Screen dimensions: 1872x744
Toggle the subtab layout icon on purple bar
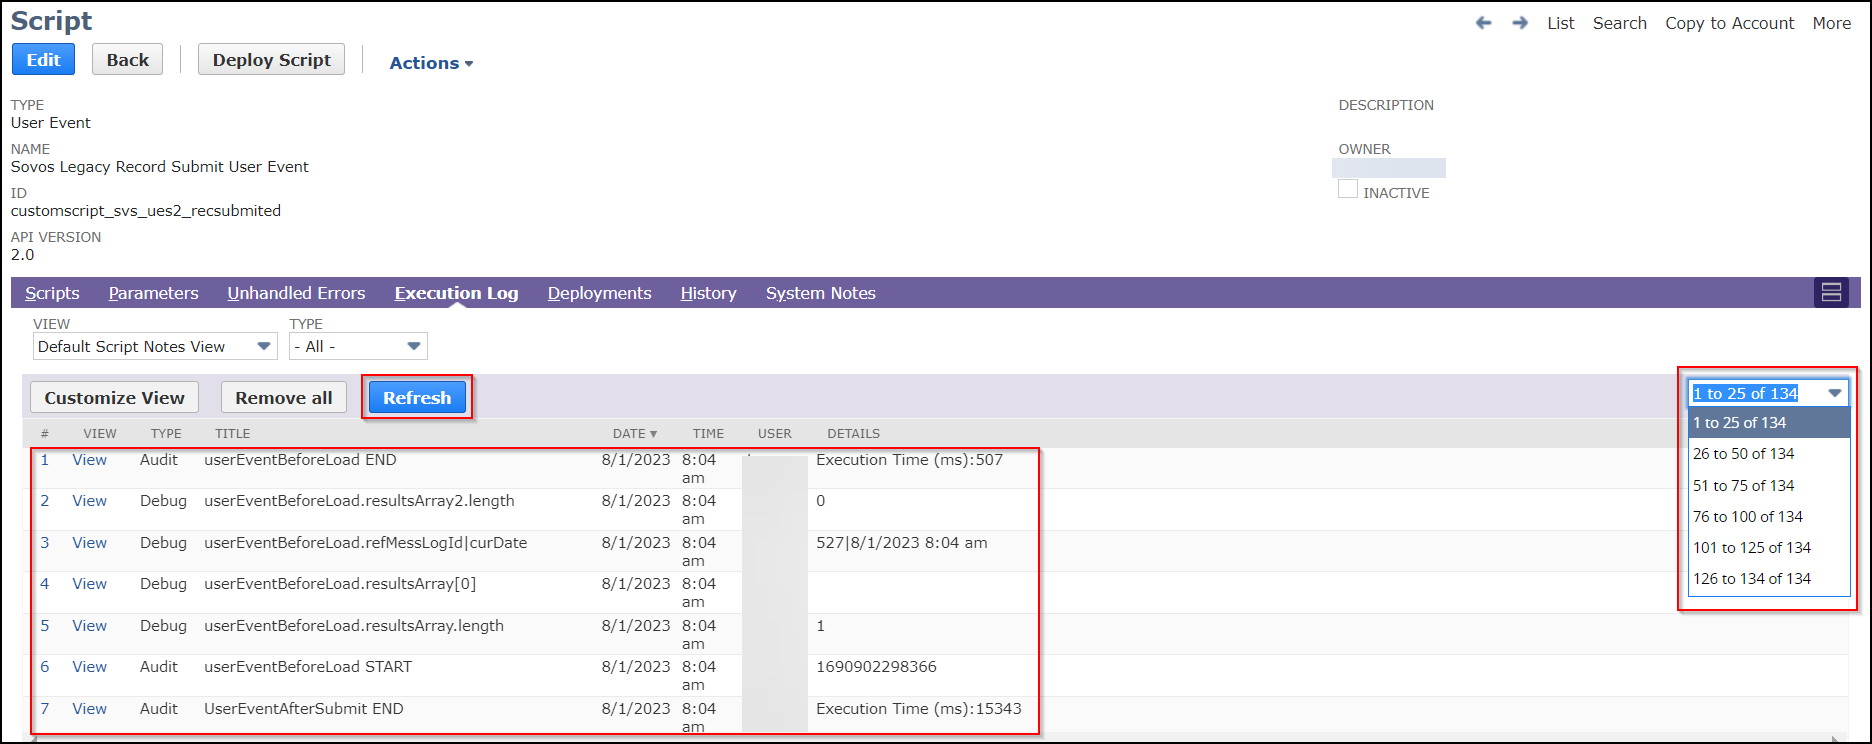[x=1831, y=293]
